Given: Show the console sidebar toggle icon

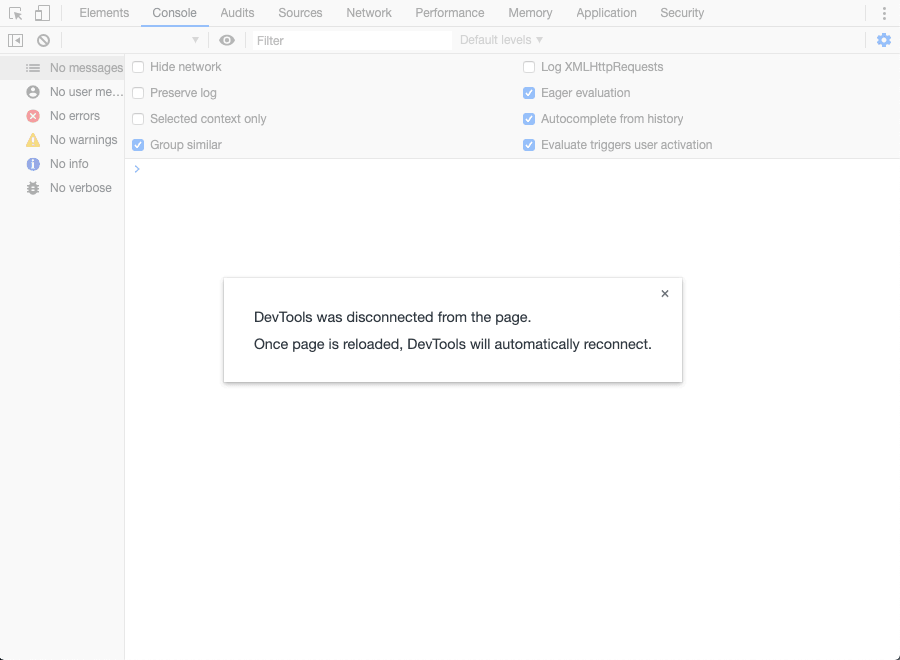Looking at the screenshot, I should [15, 40].
